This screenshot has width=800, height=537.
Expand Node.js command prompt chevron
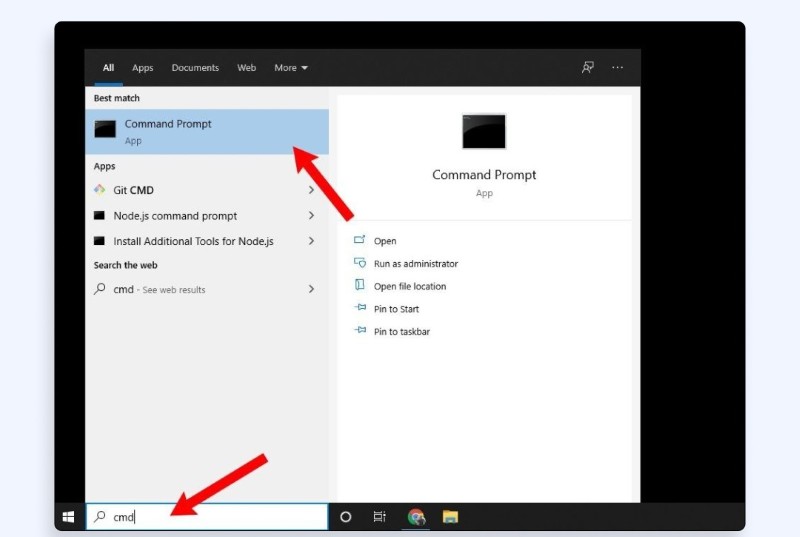[311, 216]
